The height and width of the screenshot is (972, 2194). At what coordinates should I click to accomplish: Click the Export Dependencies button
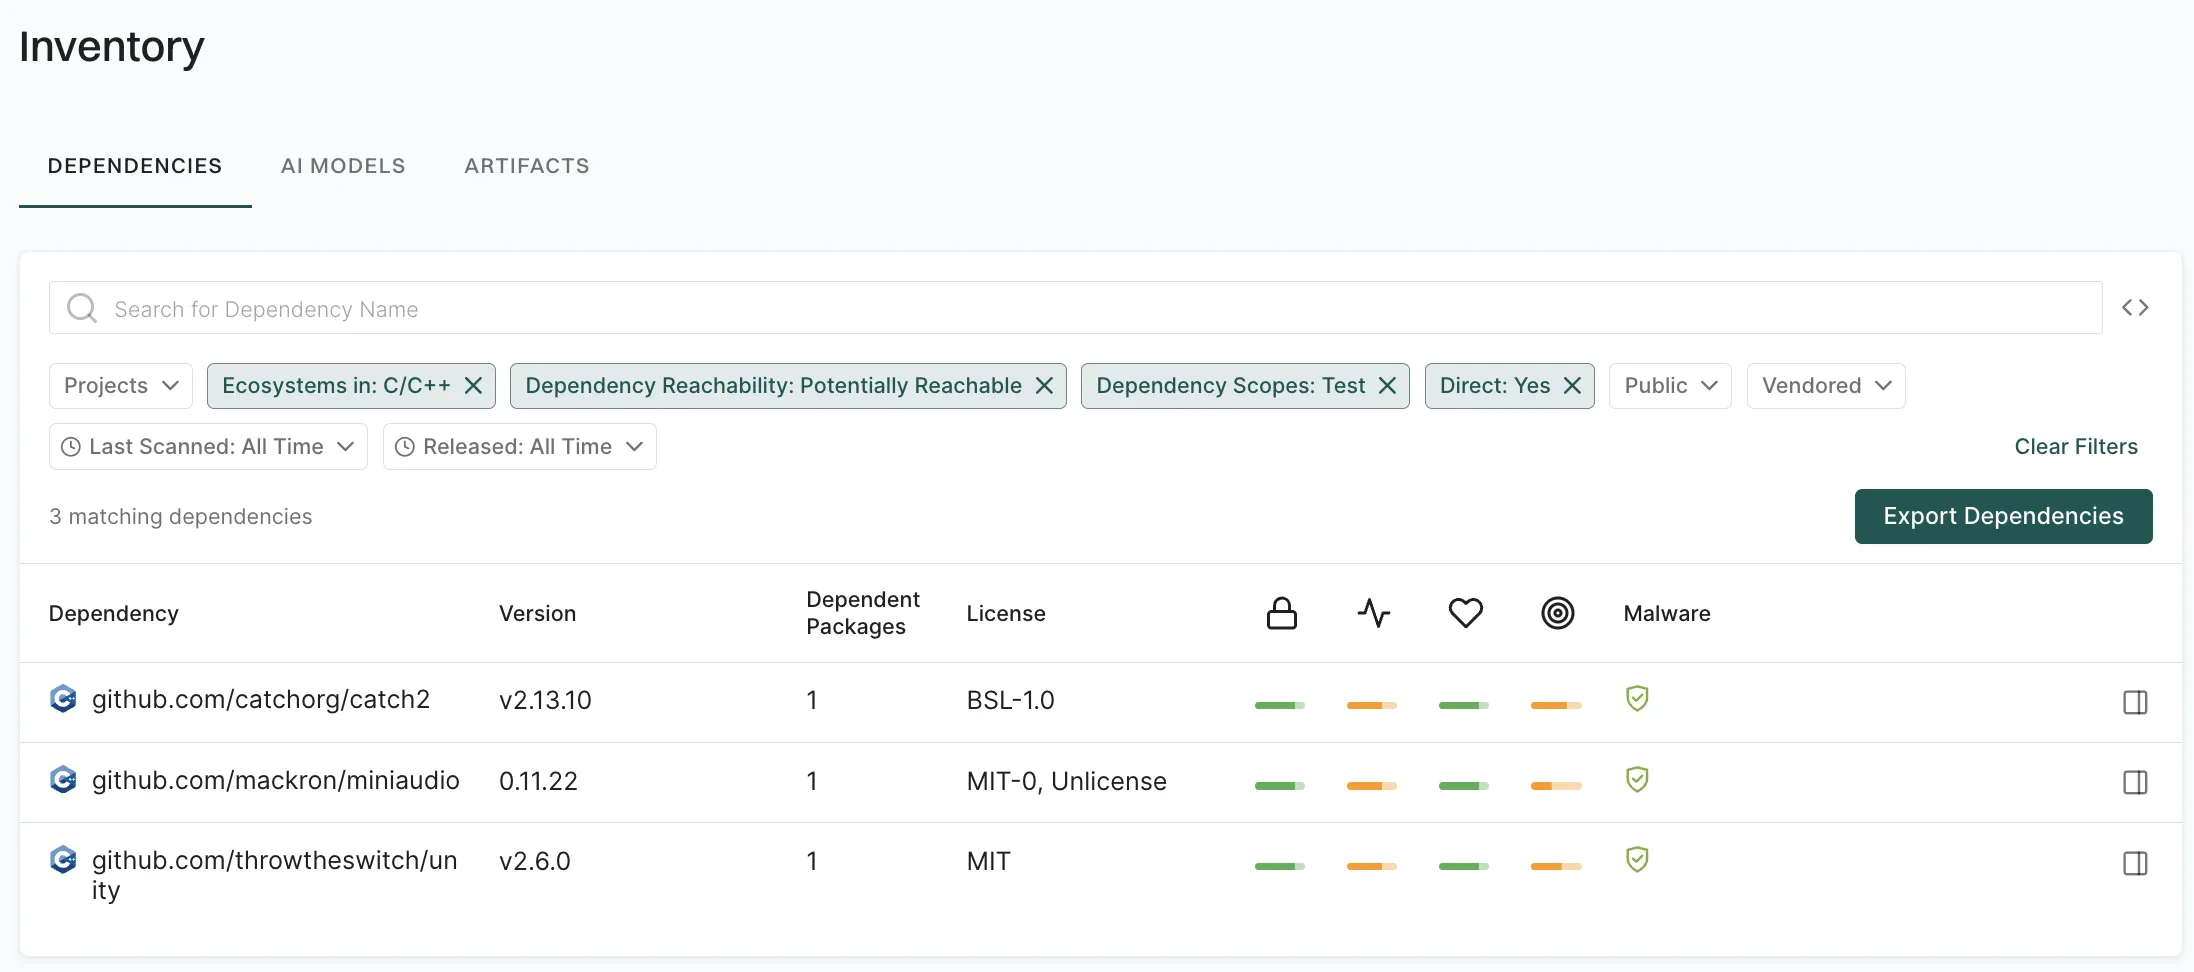(2003, 516)
